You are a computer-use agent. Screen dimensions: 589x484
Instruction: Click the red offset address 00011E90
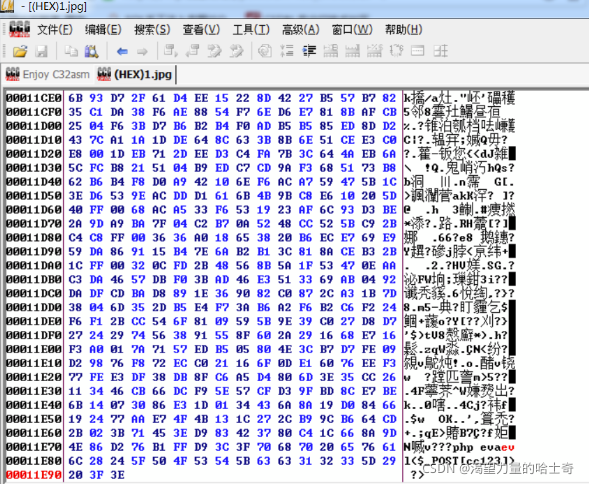tap(34, 475)
